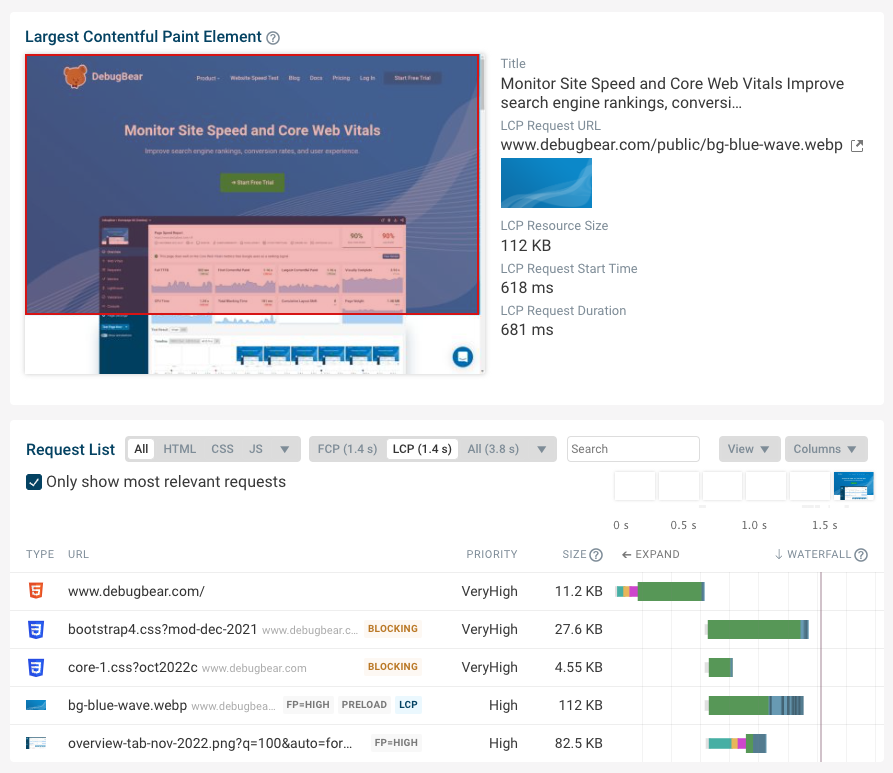Click CSS icon for core-1.css row
The height and width of the screenshot is (773, 893).
(x=36, y=667)
